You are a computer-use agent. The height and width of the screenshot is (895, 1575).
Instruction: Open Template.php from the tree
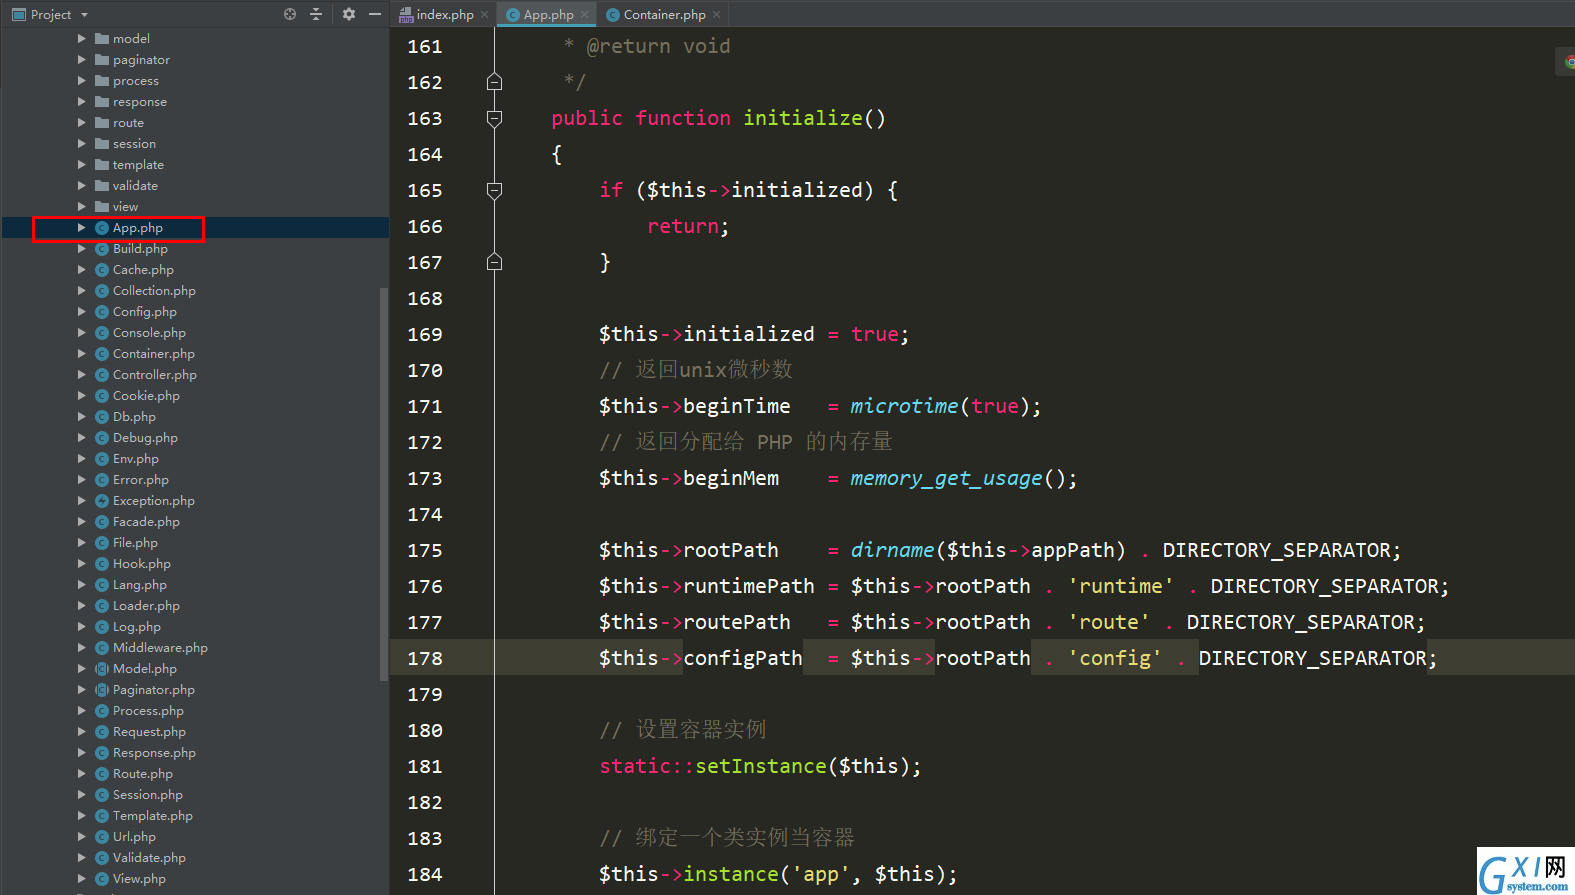pos(152,816)
